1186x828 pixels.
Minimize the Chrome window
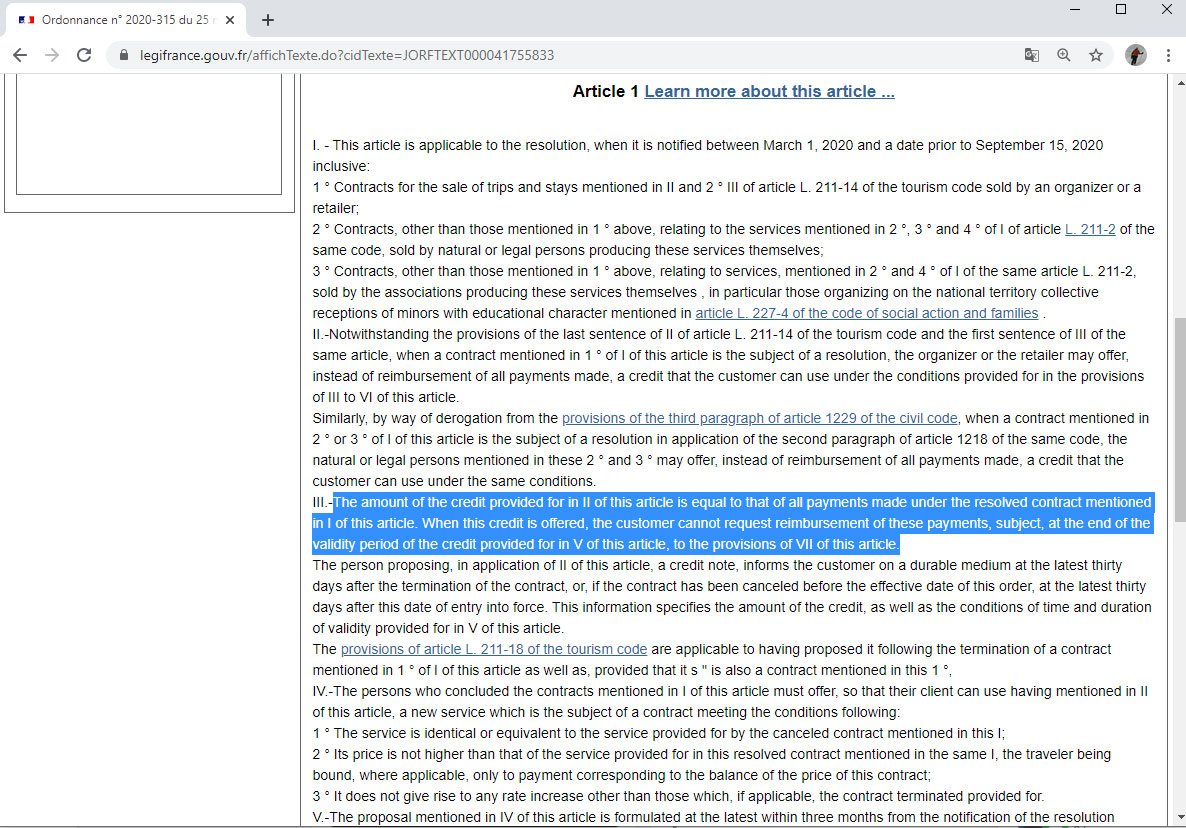pyautogui.click(x=1075, y=9)
